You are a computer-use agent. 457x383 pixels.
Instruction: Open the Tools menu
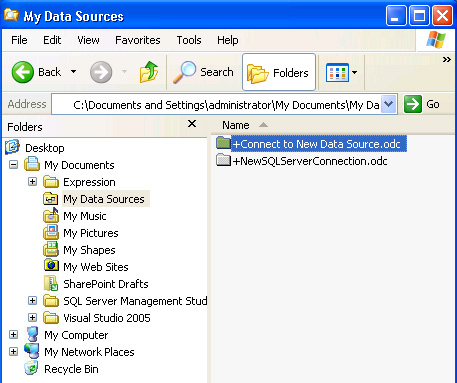pos(189,40)
